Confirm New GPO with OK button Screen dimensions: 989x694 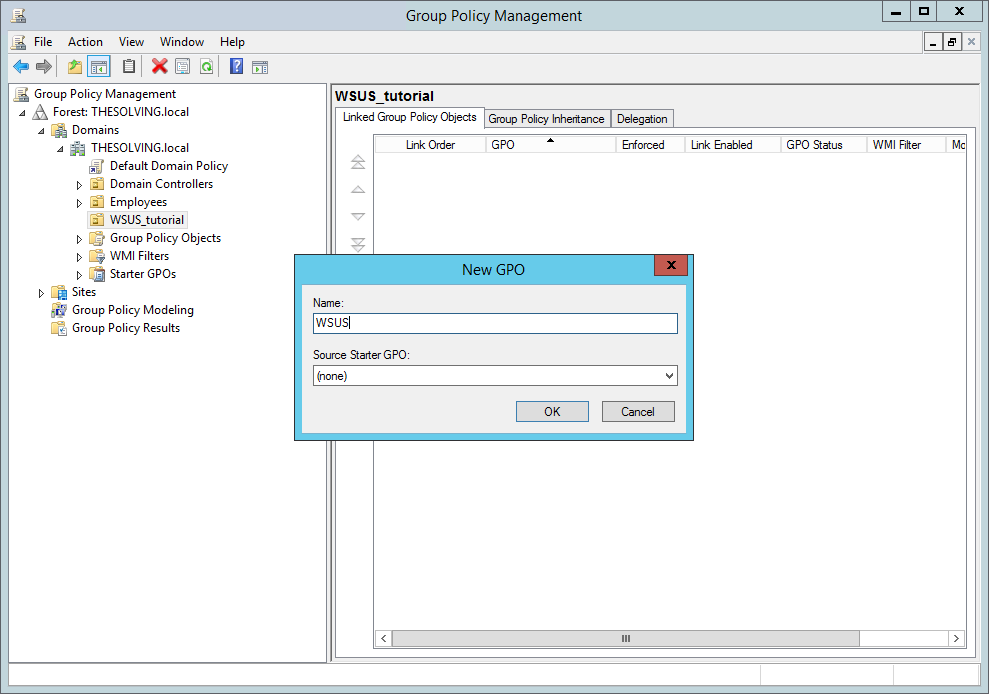(552, 411)
